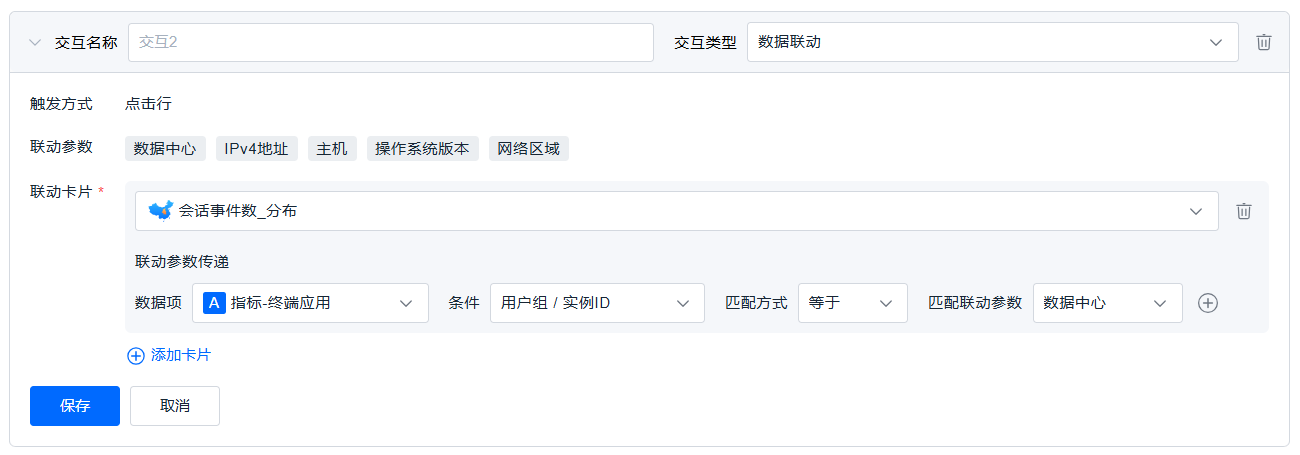Screen dimensions: 1300x455
Task: Open the 指标-终端应用 data item dropdown
Action: click(x=310, y=303)
